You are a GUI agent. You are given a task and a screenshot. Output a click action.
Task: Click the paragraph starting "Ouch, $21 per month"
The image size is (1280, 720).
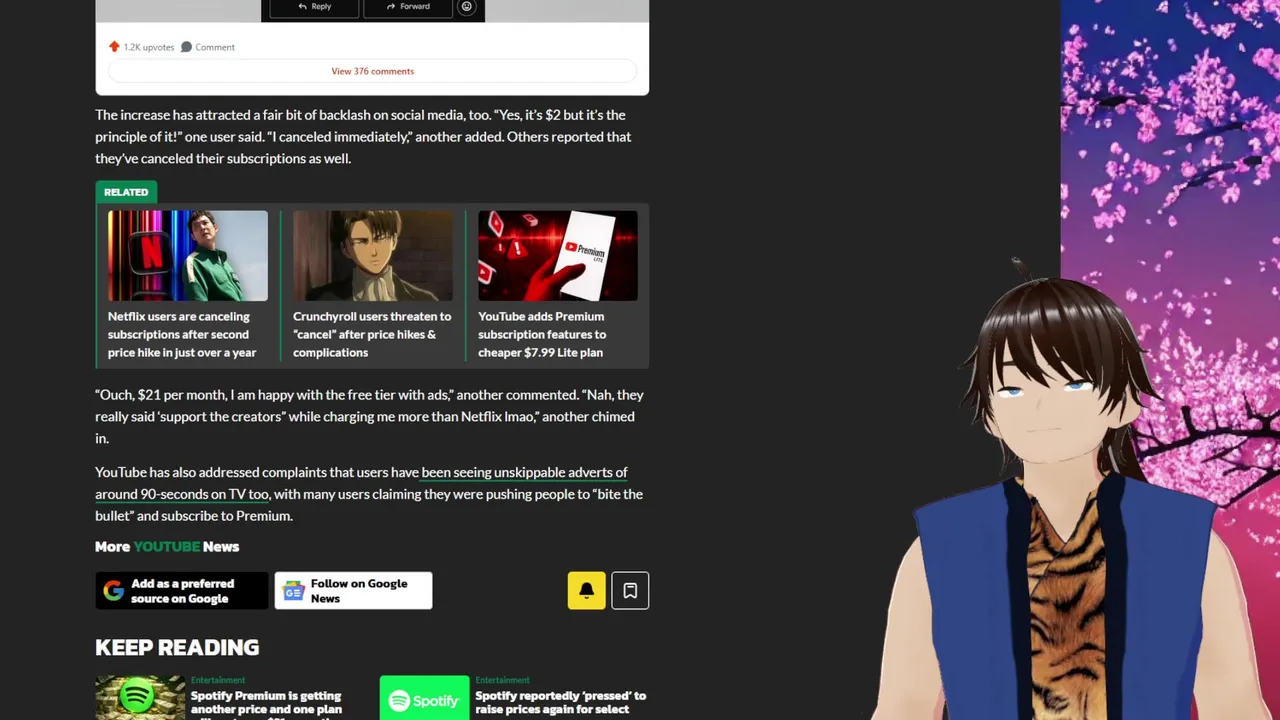[370, 416]
